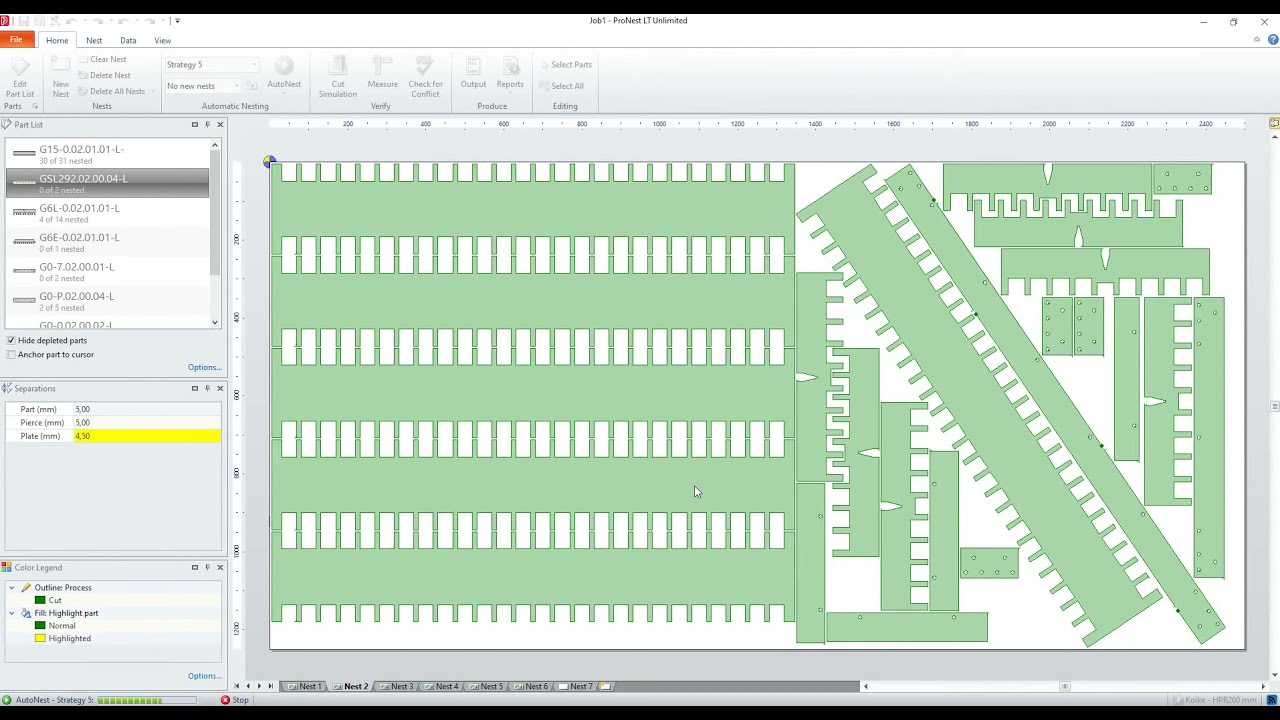Close the Separations panel
Screen dimensions: 1280x720
click(220, 388)
